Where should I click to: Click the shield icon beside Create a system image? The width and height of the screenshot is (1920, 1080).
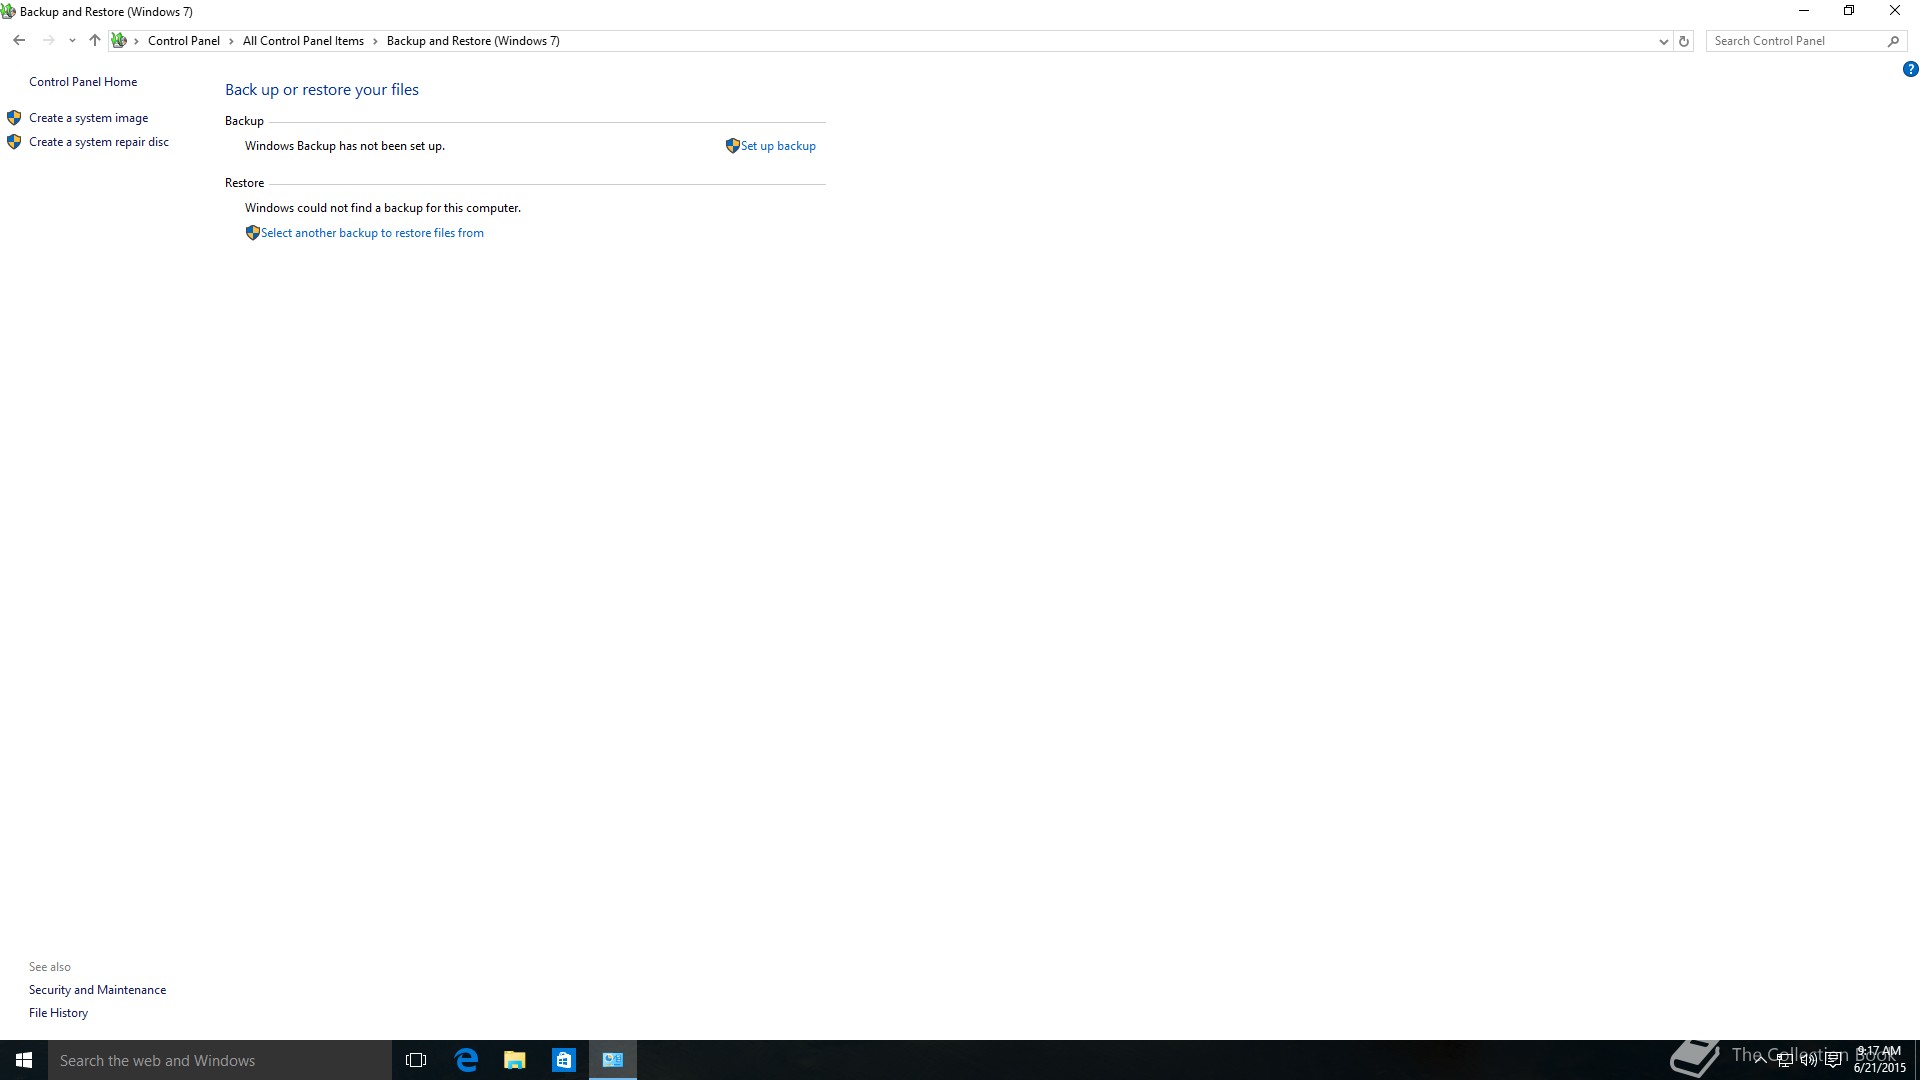(x=14, y=118)
